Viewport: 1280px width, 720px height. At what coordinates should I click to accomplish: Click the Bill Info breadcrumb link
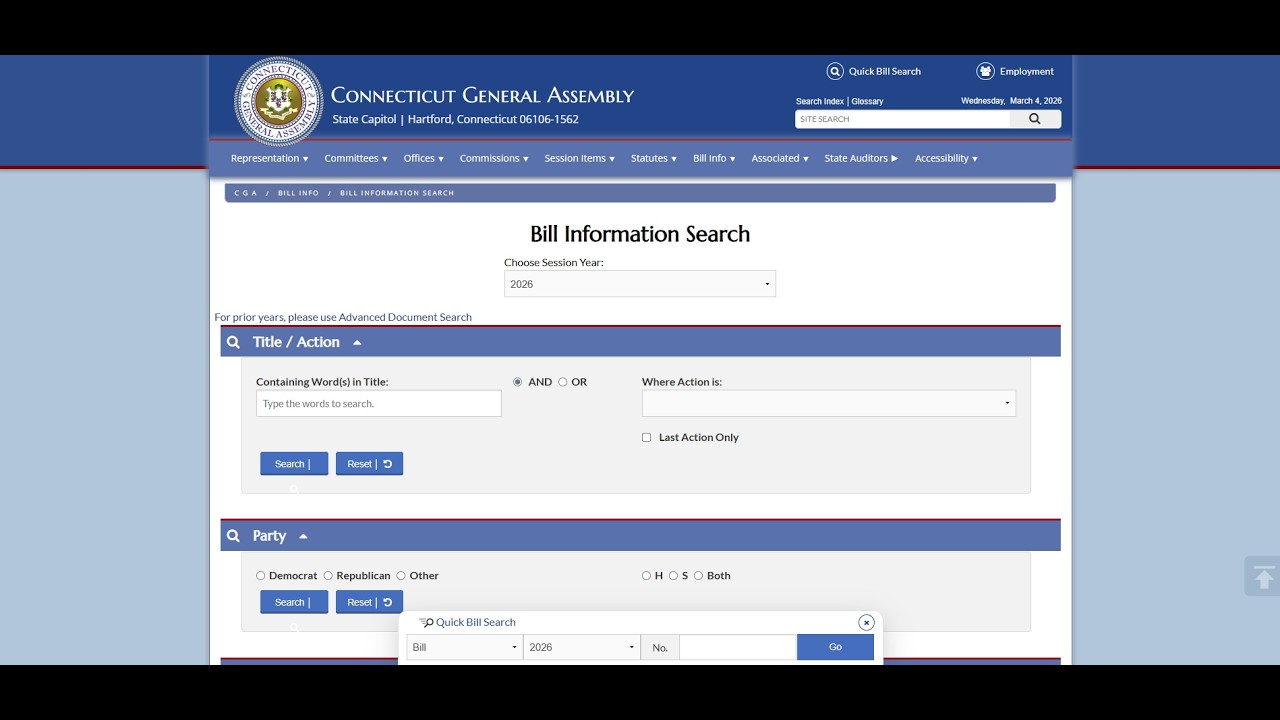(x=298, y=193)
